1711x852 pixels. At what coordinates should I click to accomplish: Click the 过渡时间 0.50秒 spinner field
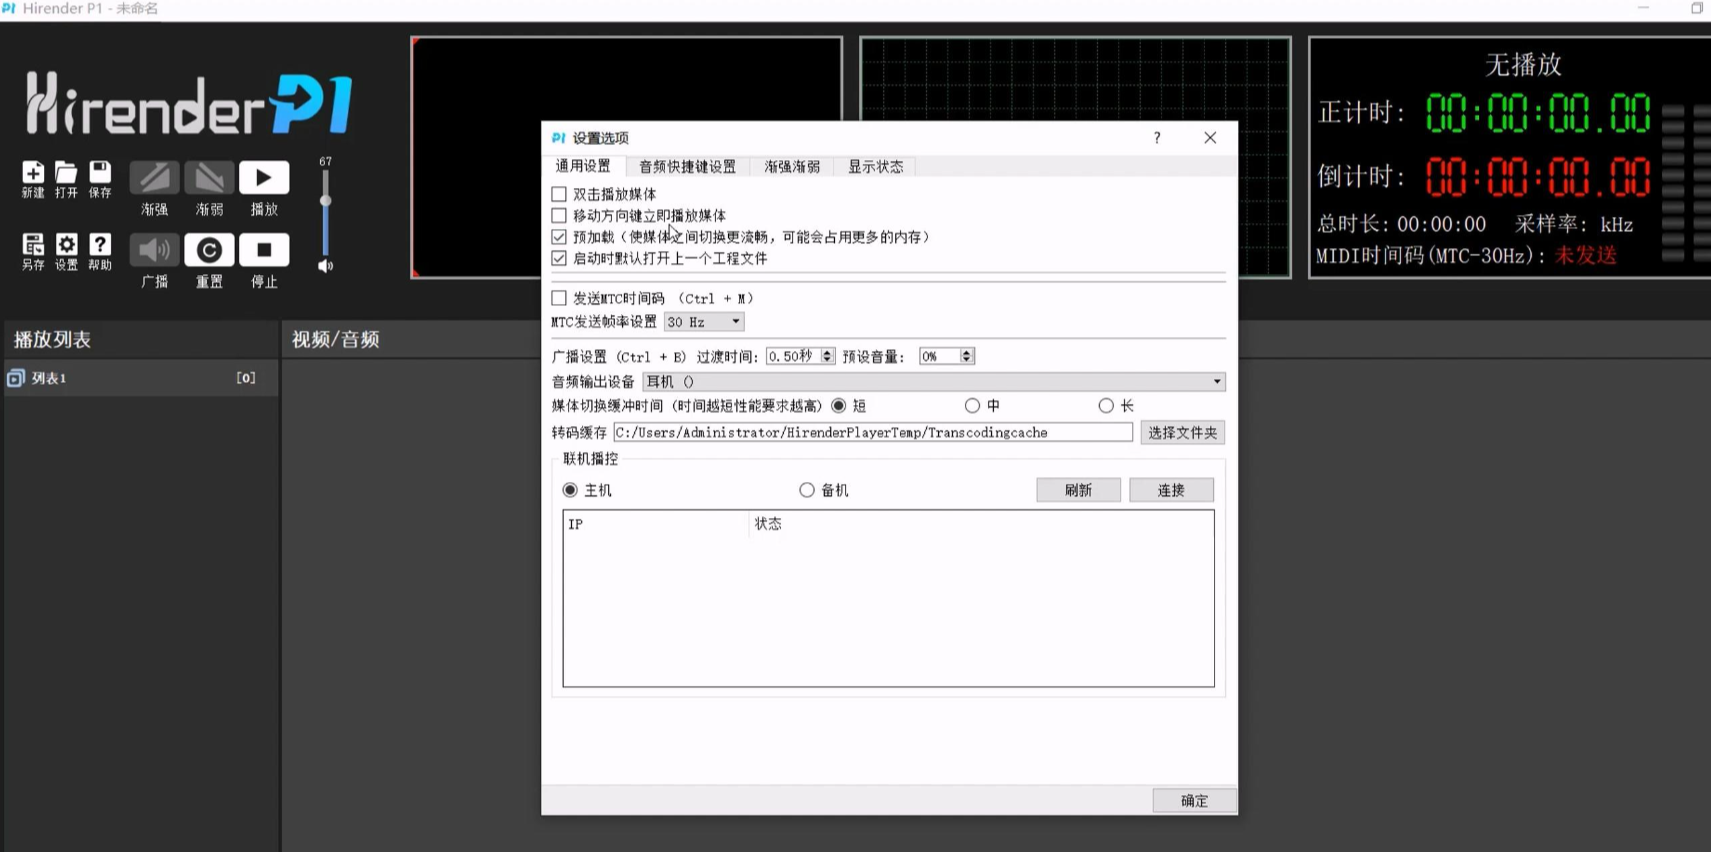click(800, 356)
